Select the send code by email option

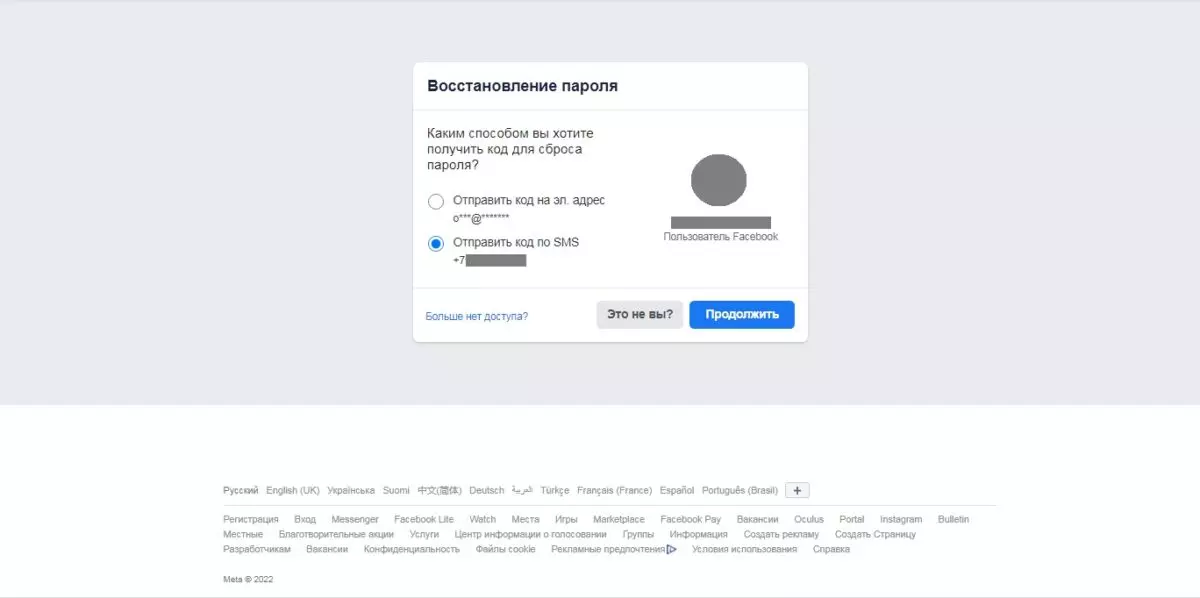point(436,201)
